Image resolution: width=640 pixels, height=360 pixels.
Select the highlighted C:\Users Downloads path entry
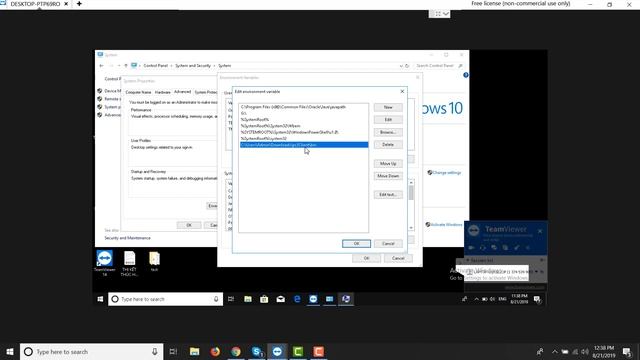[x=304, y=145]
